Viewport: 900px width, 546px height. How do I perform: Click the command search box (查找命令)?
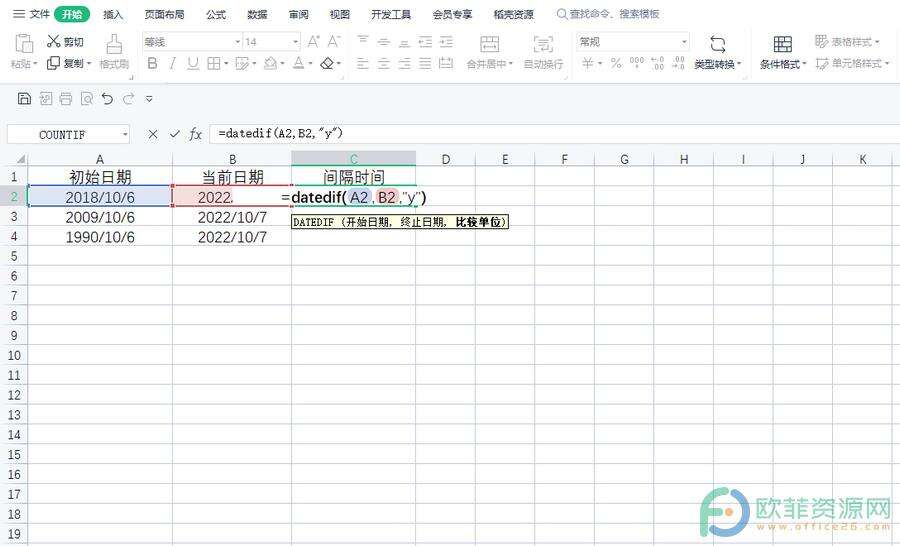[x=608, y=14]
